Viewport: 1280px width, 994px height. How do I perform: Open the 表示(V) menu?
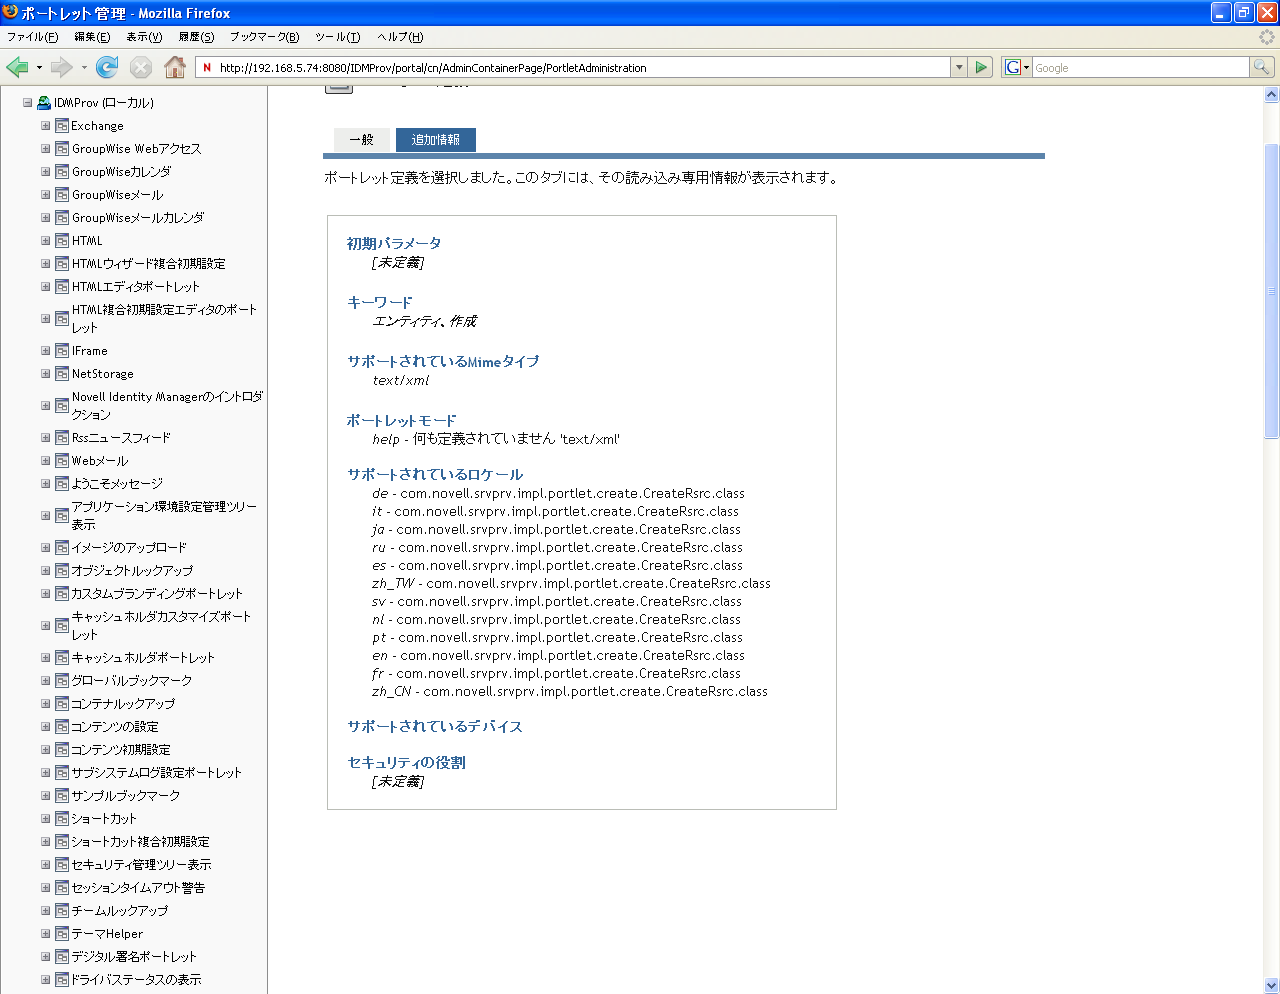click(x=144, y=37)
